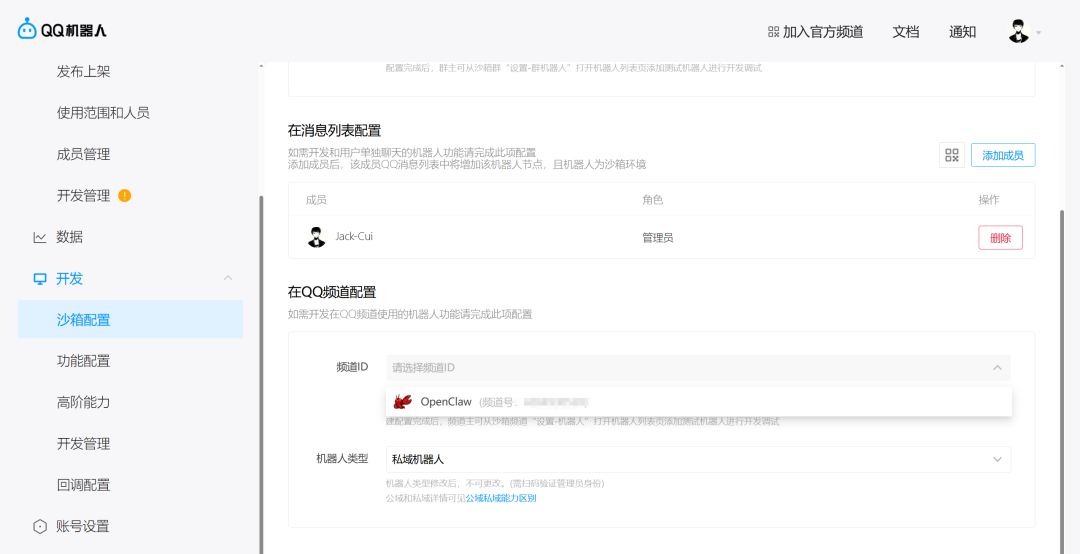Click Jack-Cui's member avatar
Viewport: 1080px width, 554px height.
click(x=317, y=237)
